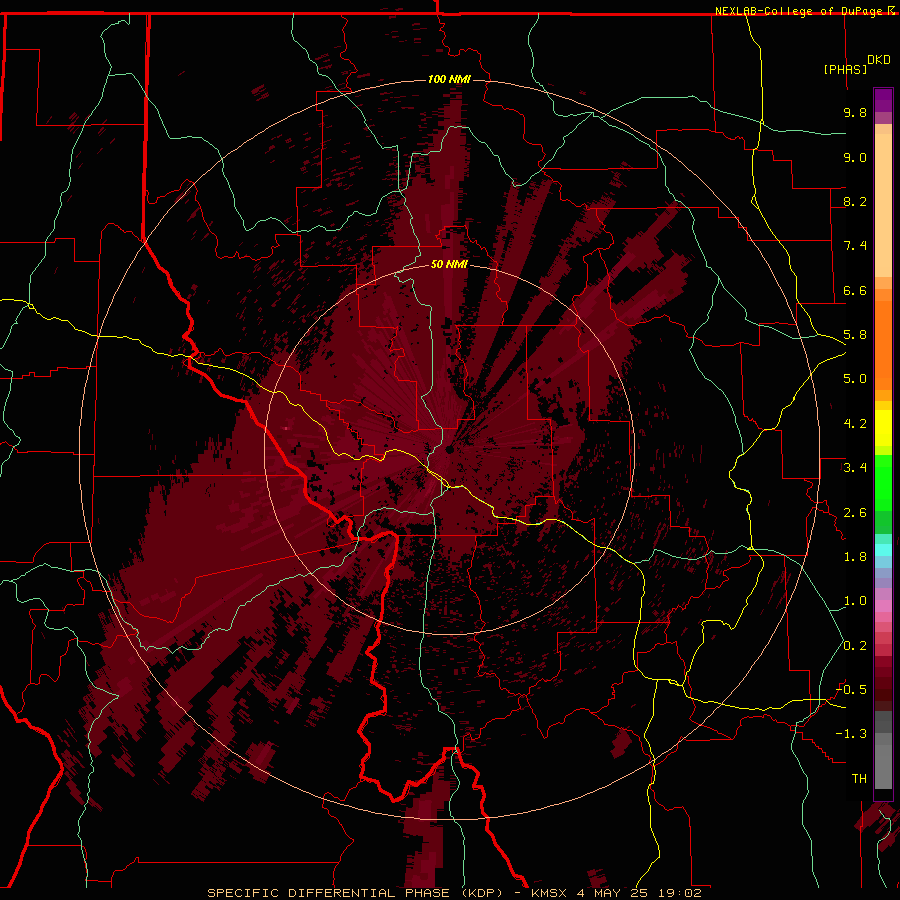Image resolution: width=900 pixels, height=900 pixels.
Task: Click the 8.2 legend value
Action: point(855,201)
